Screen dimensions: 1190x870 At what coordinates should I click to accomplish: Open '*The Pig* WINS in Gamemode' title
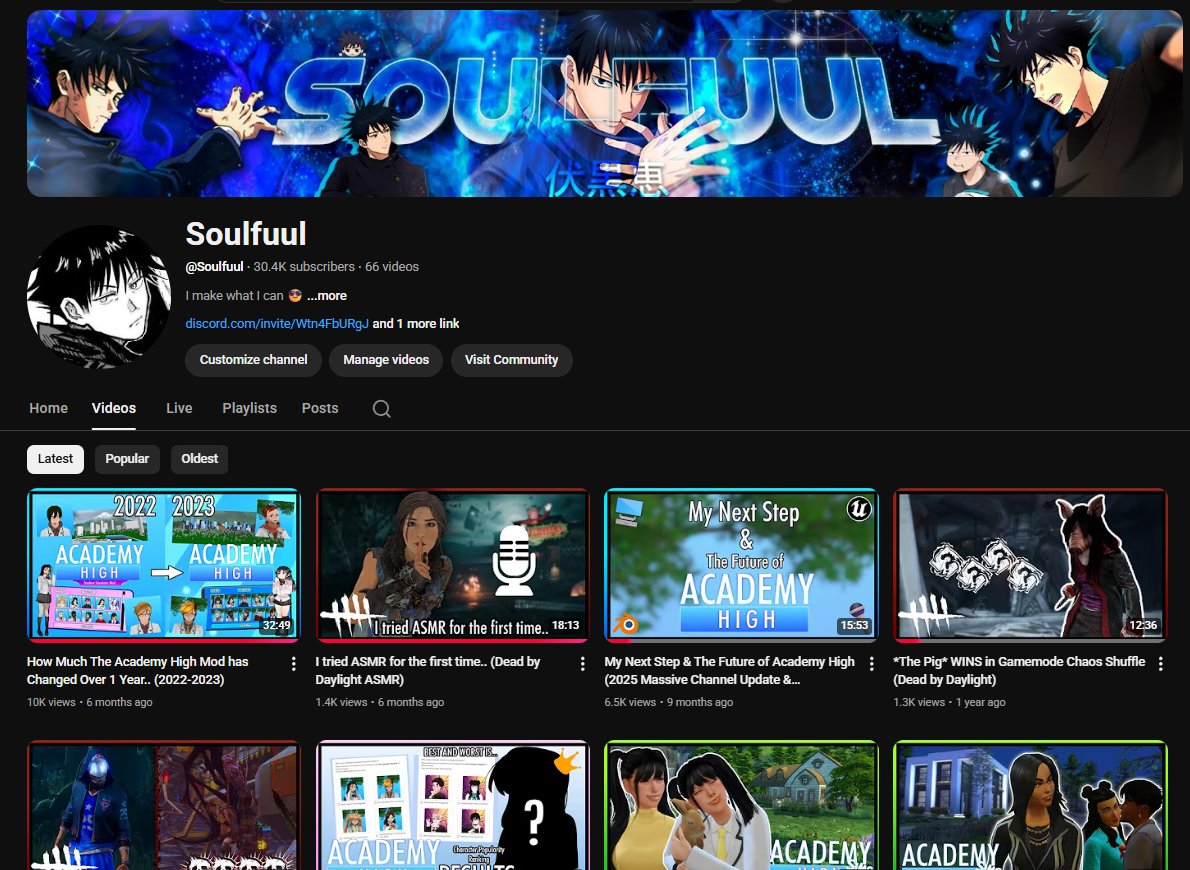(x=1019, y=671)
